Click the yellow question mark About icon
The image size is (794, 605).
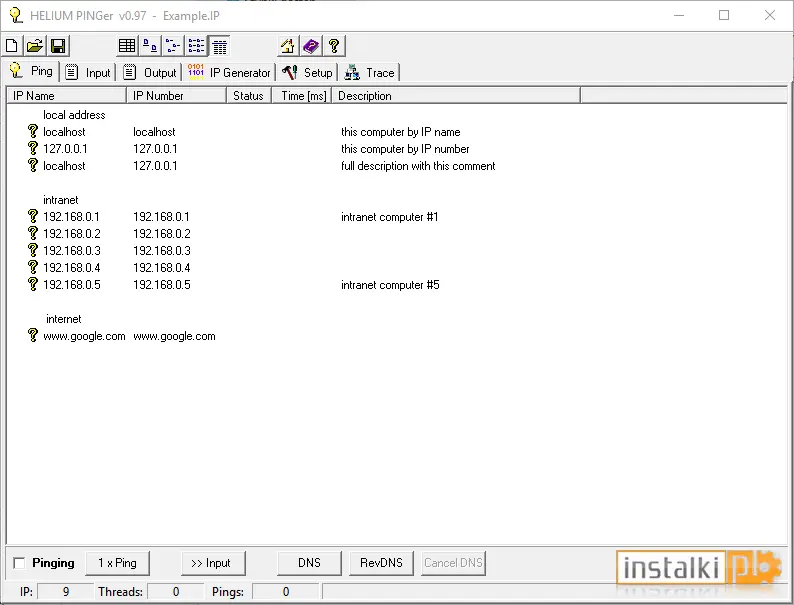[x=334, y=46]
